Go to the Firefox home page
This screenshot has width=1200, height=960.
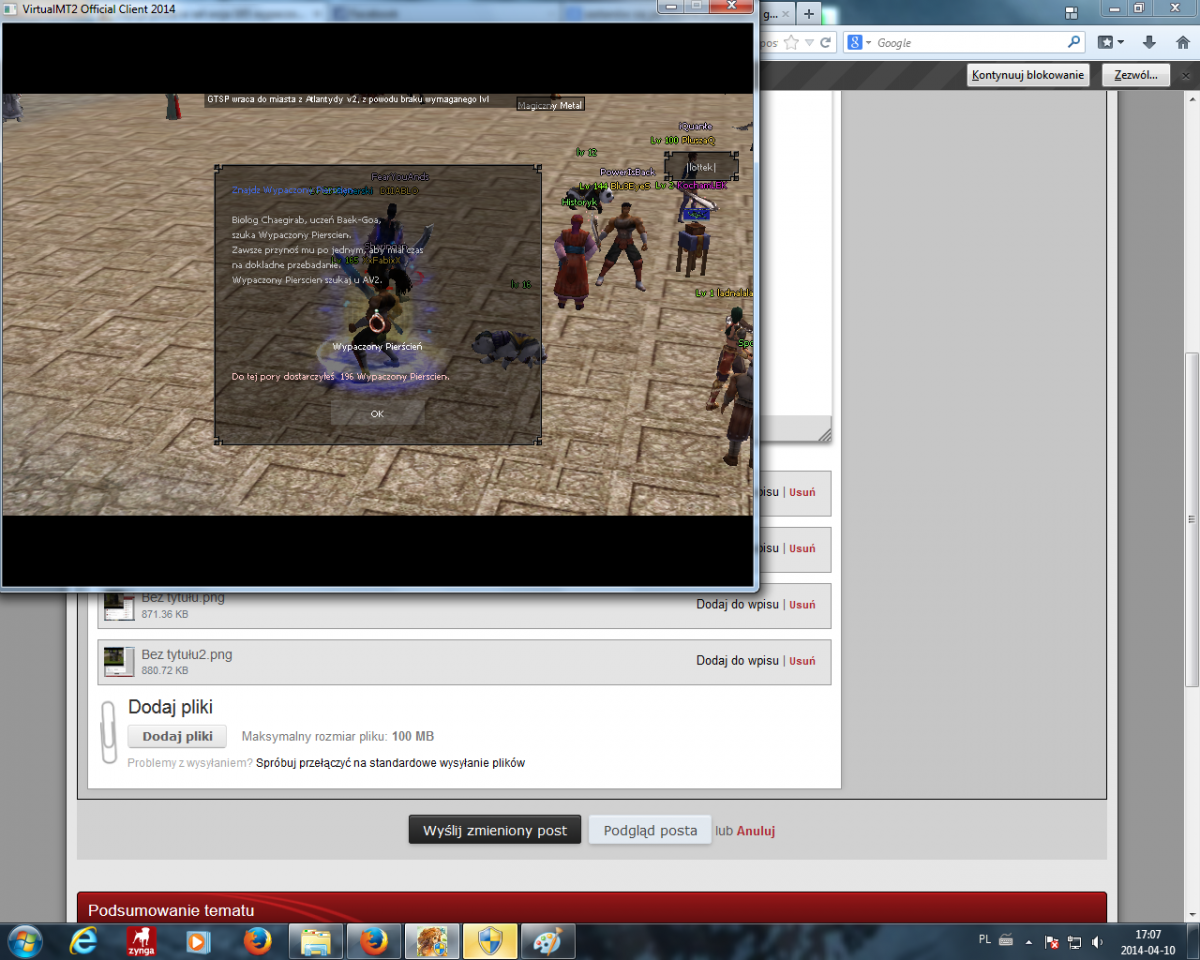[1181, 43]
